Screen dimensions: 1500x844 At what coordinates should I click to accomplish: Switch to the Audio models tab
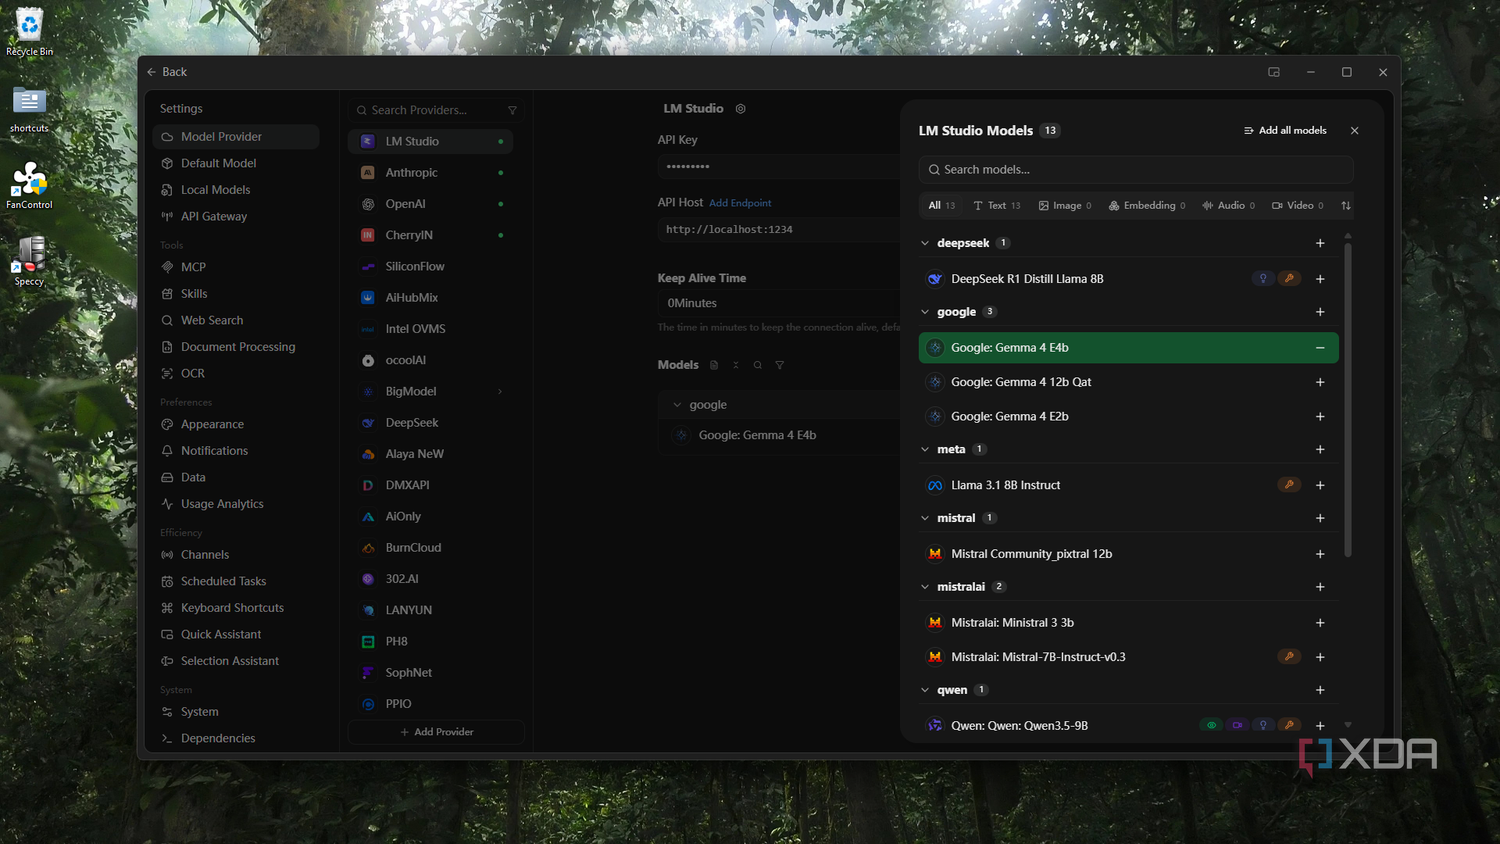coord(1228,206)
